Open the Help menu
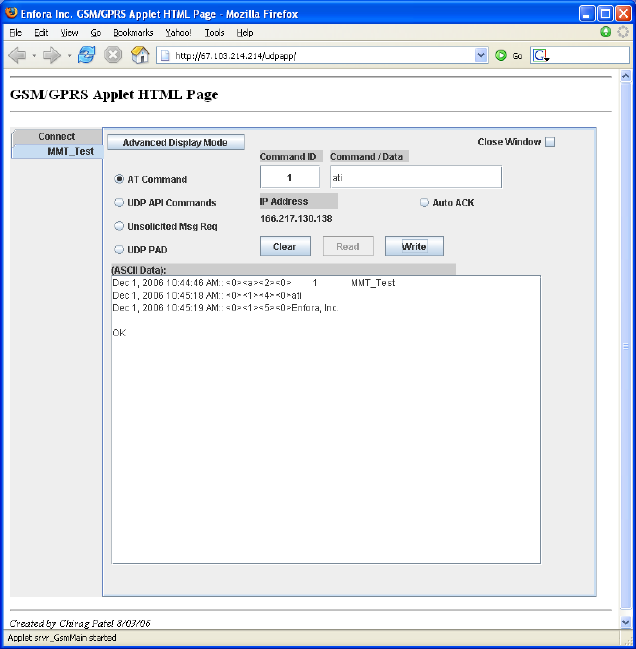 (245, 33)
